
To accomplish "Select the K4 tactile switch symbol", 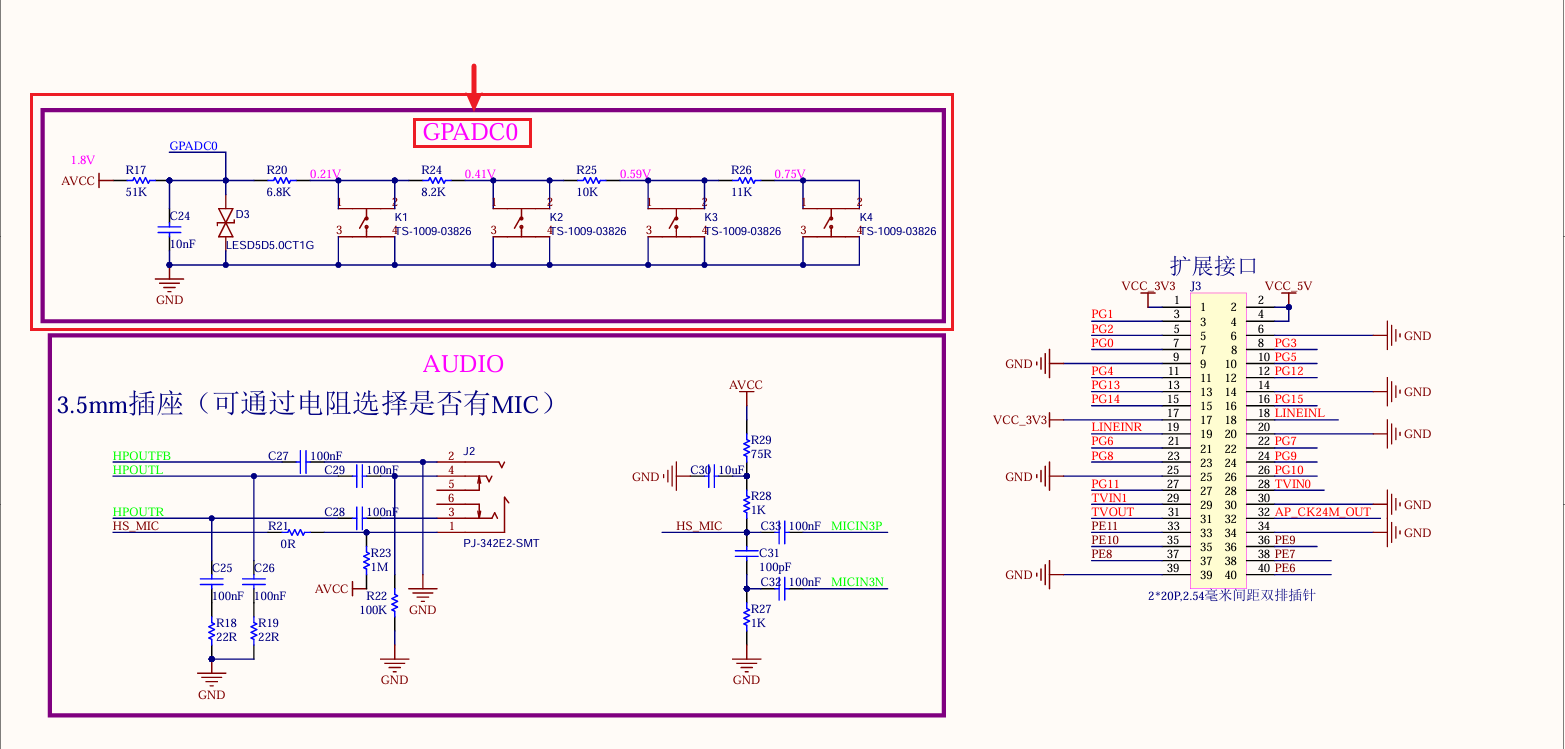I will point(832,224).
